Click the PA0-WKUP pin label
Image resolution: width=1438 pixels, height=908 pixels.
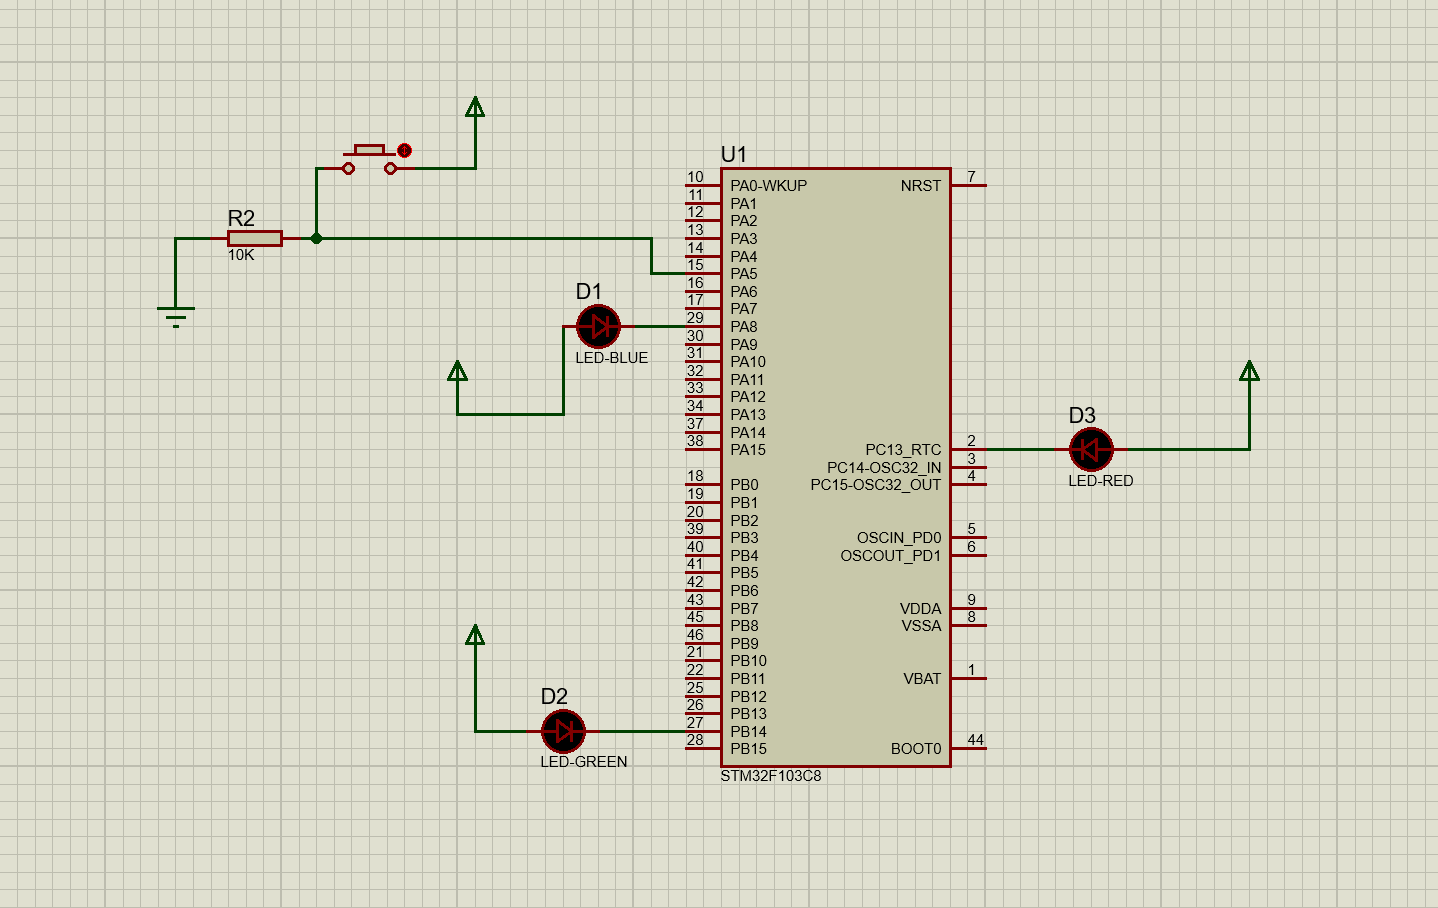[768, 186]
